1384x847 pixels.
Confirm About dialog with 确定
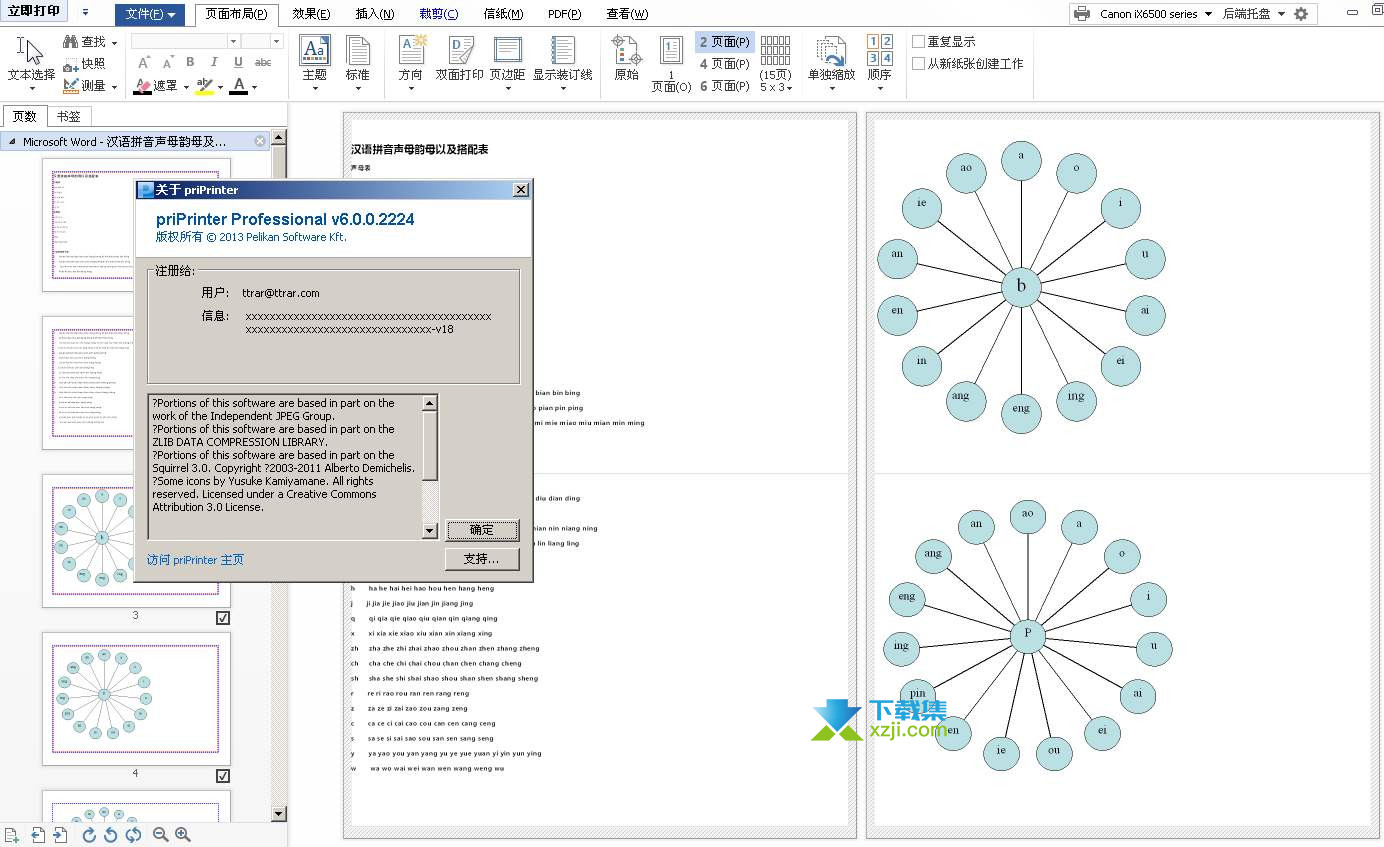click(482, 530)
